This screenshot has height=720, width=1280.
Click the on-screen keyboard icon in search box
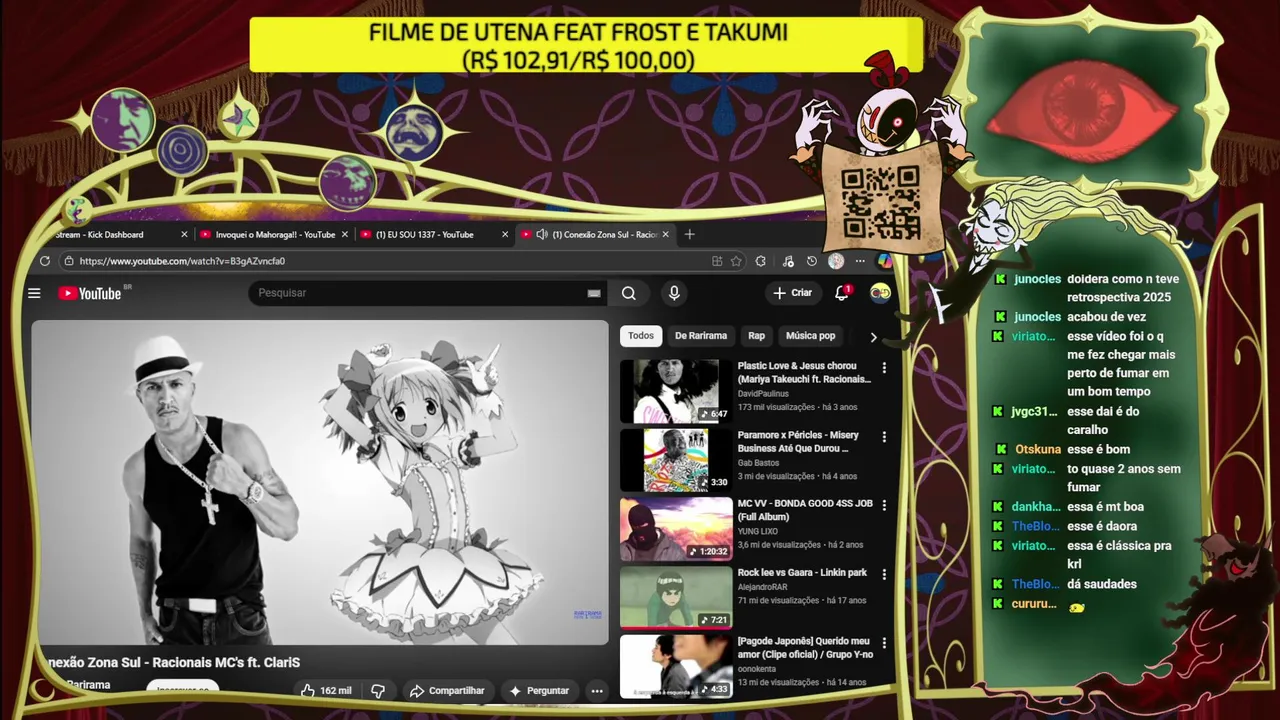point(594,293)
